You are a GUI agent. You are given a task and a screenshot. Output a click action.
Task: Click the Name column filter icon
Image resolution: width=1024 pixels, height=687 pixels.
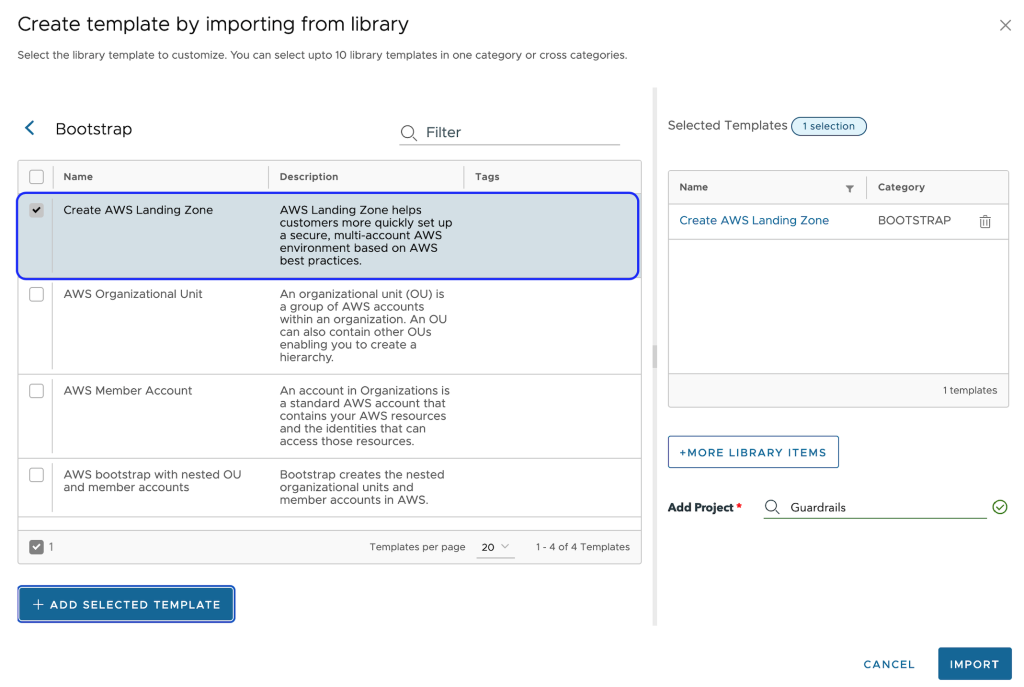coord(850,188)
